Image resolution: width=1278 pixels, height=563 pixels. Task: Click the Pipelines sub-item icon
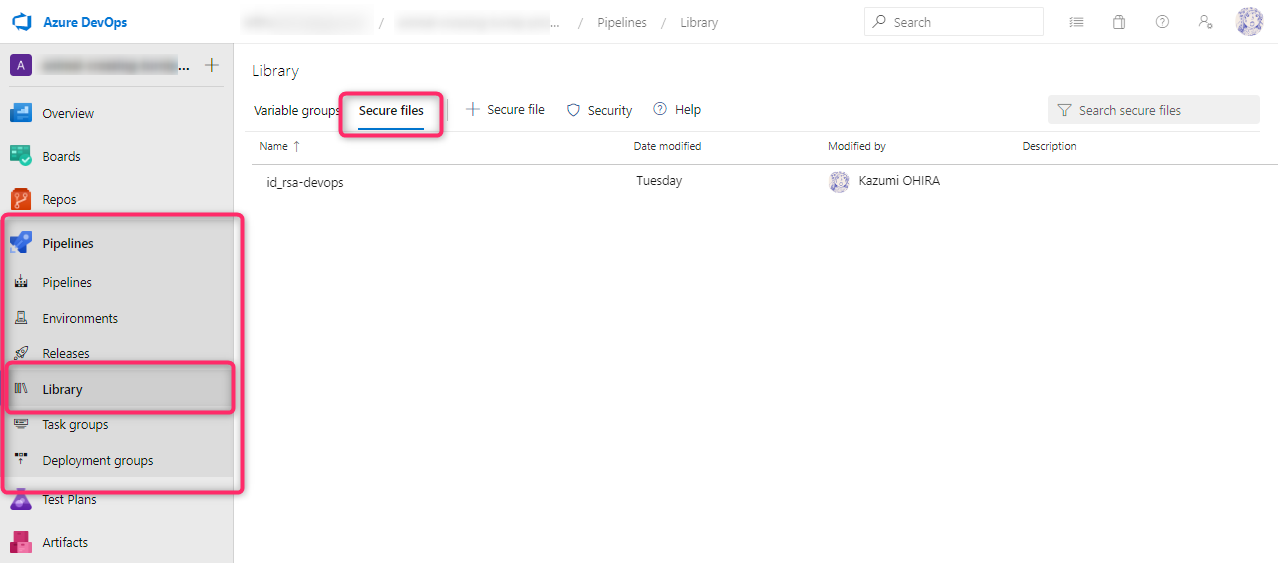tap(21, 282)
